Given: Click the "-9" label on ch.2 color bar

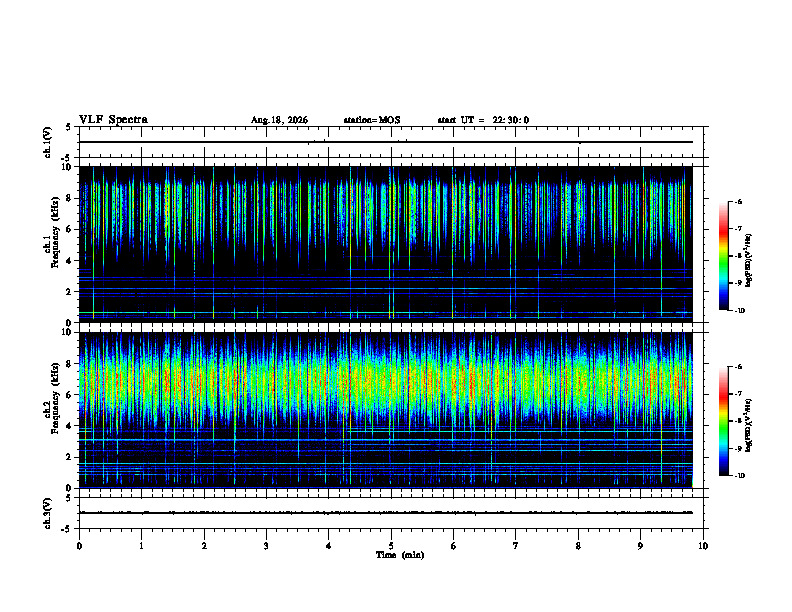Looking at the screenshot, I should (x=737, y=448).
